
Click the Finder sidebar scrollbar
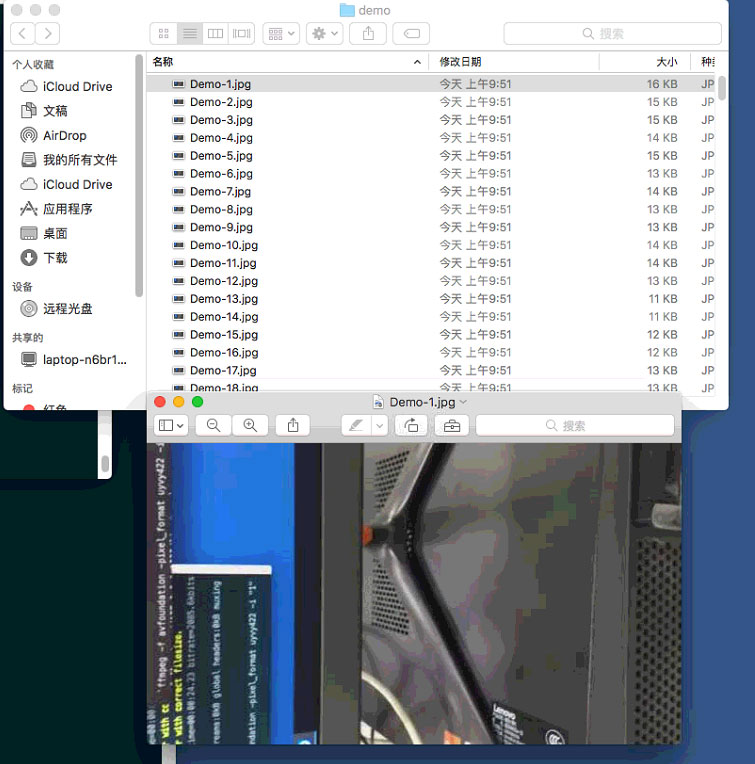pyautogui.click(x=139, y=175)
